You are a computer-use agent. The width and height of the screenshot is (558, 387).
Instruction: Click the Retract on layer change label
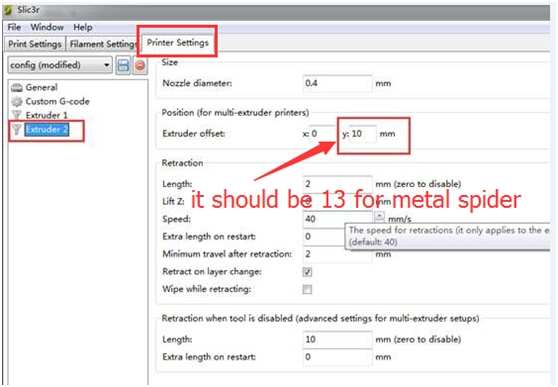pos(212,272)
